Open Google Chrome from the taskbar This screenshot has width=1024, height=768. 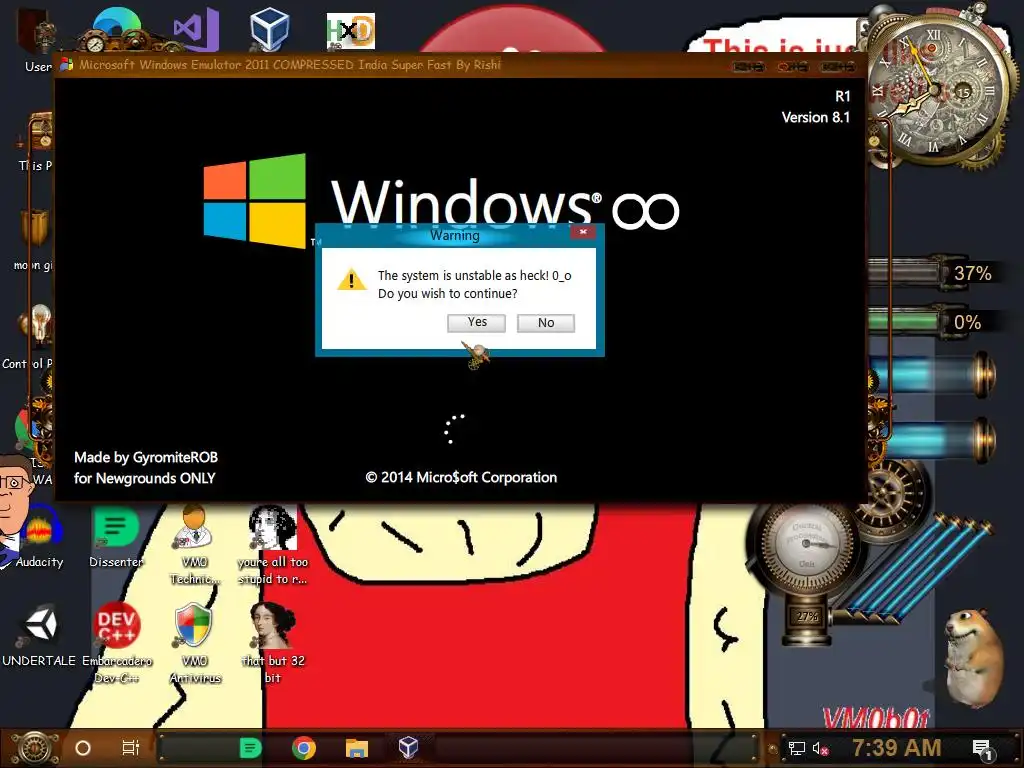pyautogui.click(x=304, y=748)
